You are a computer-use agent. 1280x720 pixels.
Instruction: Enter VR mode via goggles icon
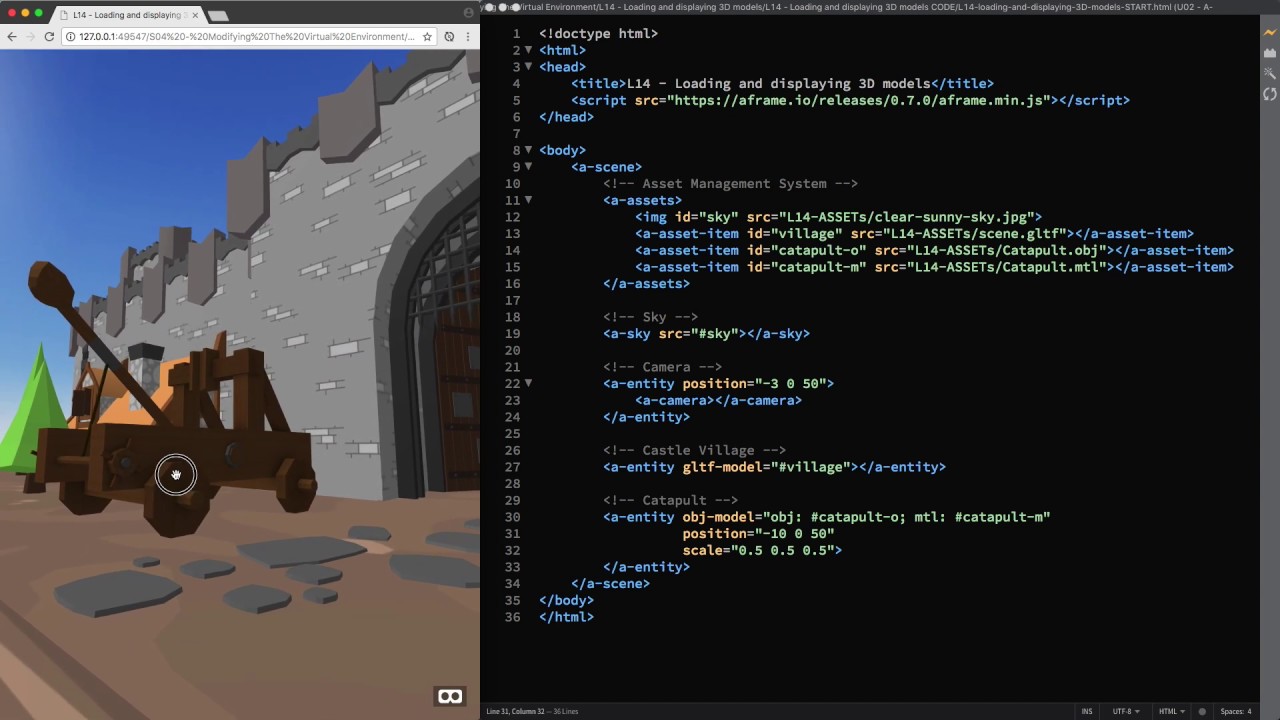click(450, 697)
